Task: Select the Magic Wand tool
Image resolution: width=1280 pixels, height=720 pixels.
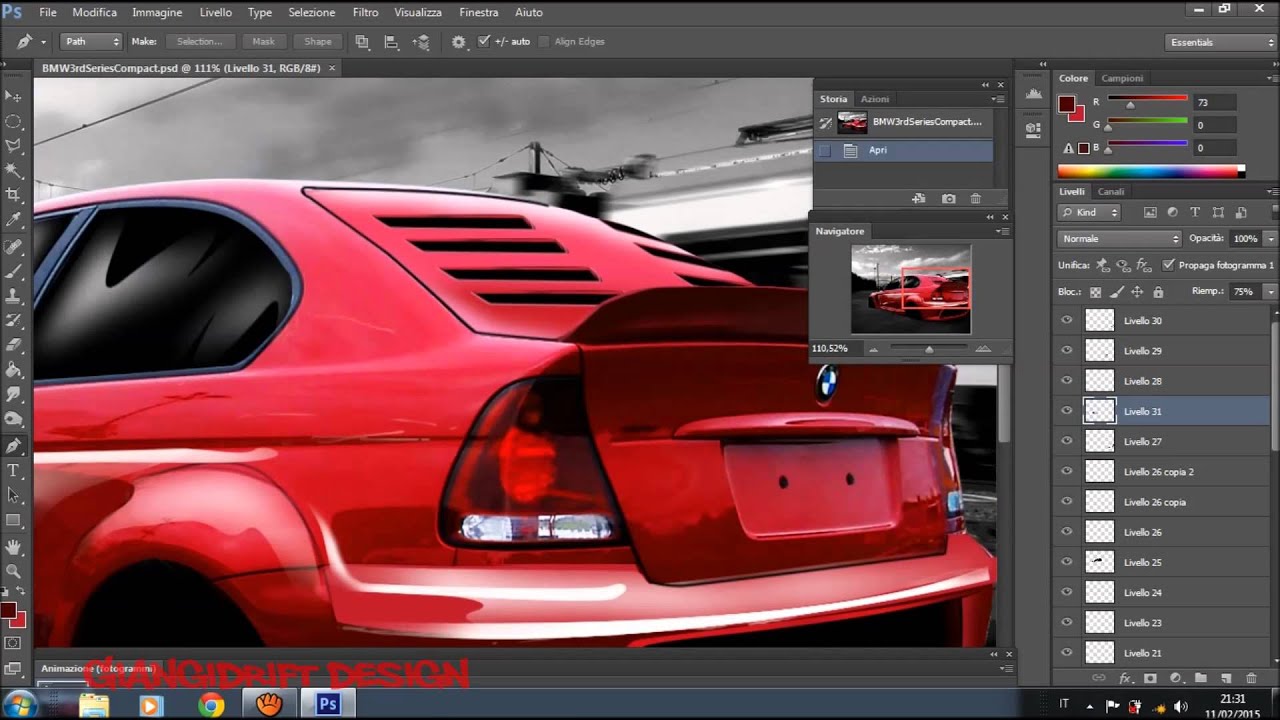Action: pyautogui.click(x=14, y=171)
